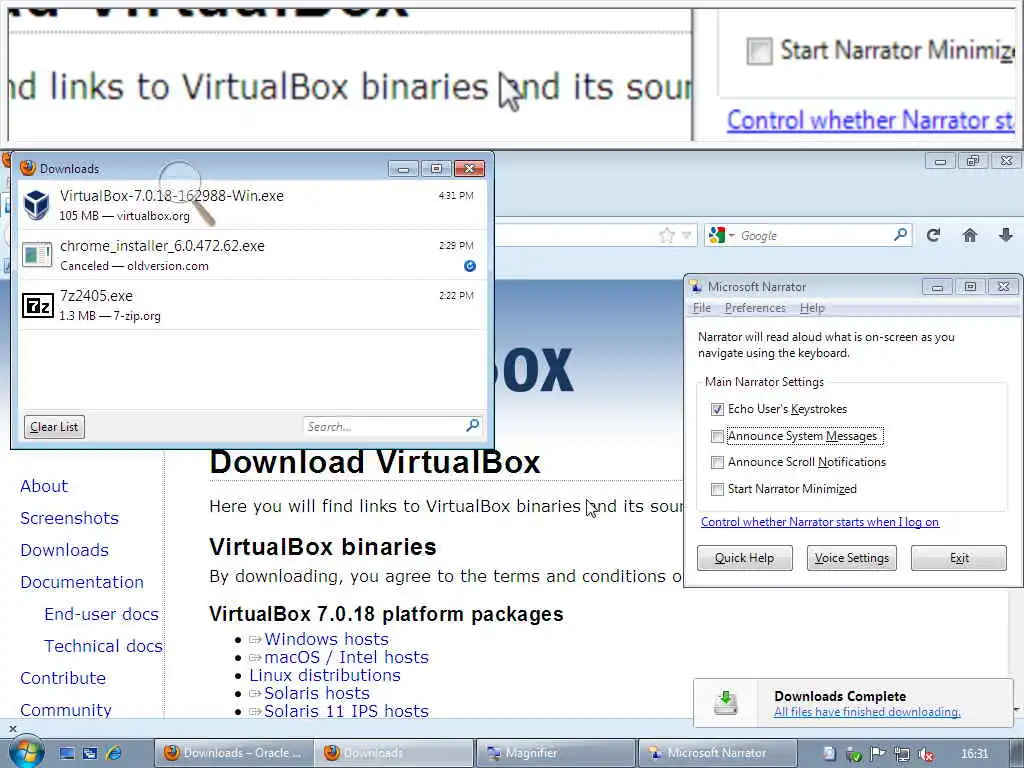Open Firefox downloads arrow toolbar icon
This screenshot has height=768, width=1024.
coord(1006,235)
